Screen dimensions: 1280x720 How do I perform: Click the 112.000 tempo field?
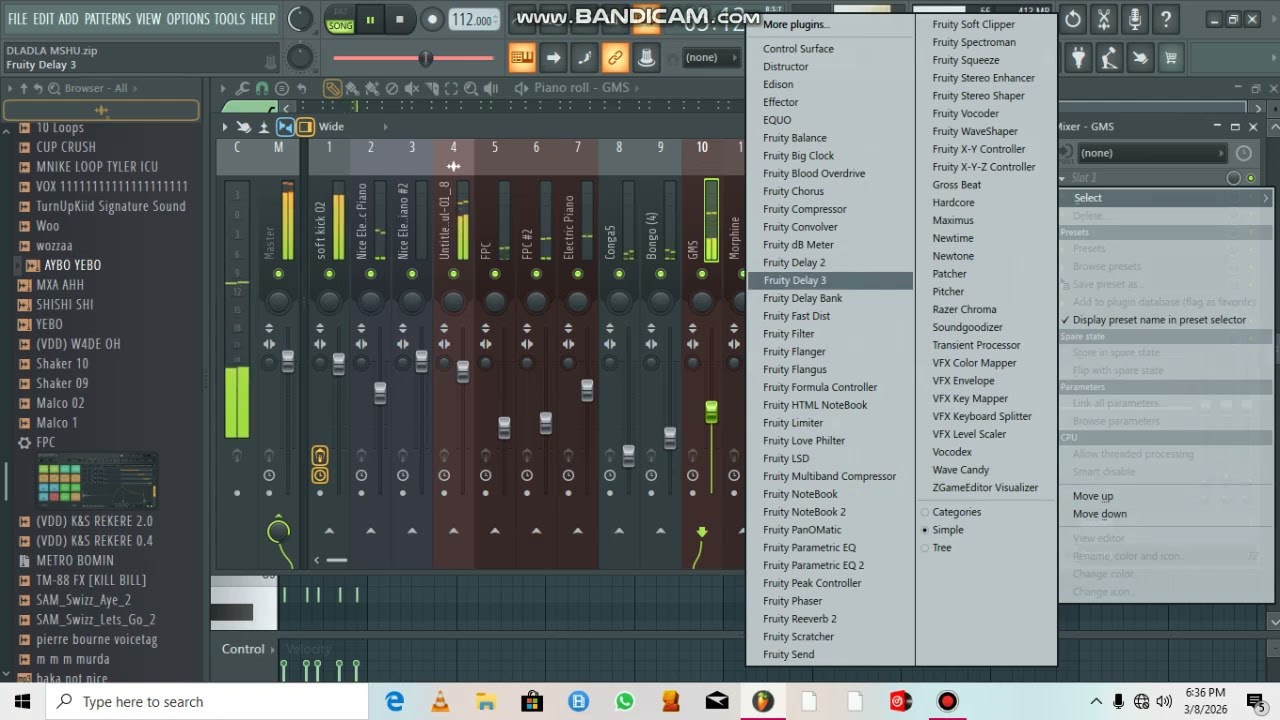(x=473, y=20)
